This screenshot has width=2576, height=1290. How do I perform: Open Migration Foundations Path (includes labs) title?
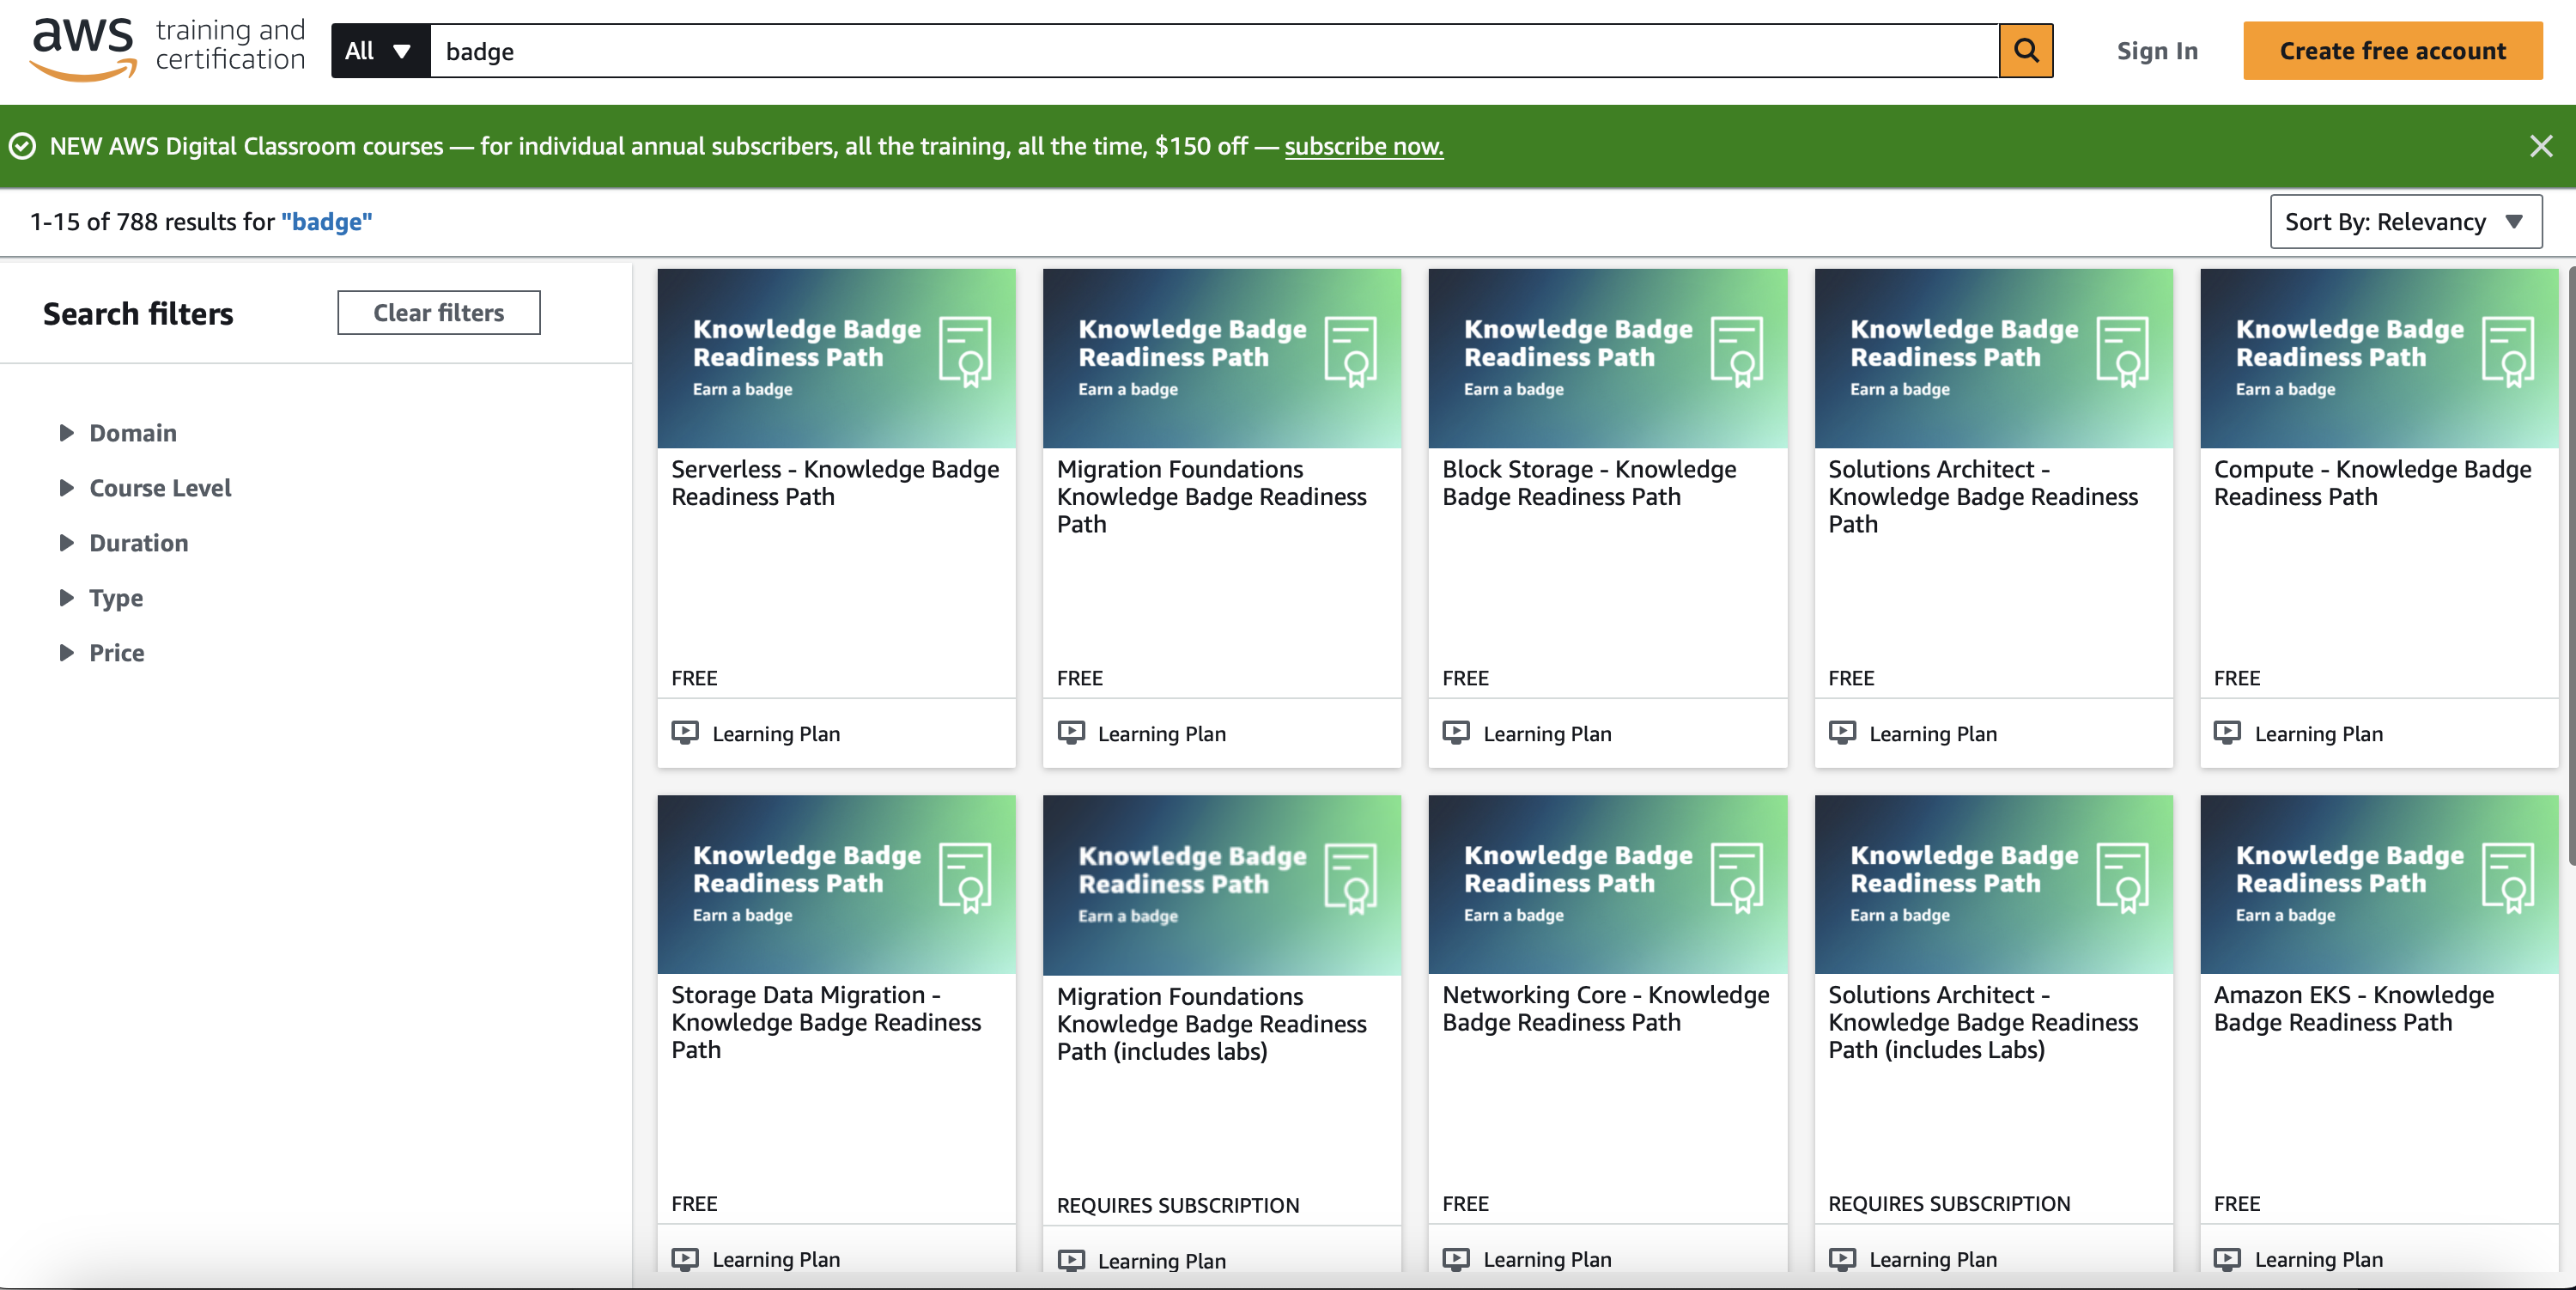click(x=1211, y=1024)
